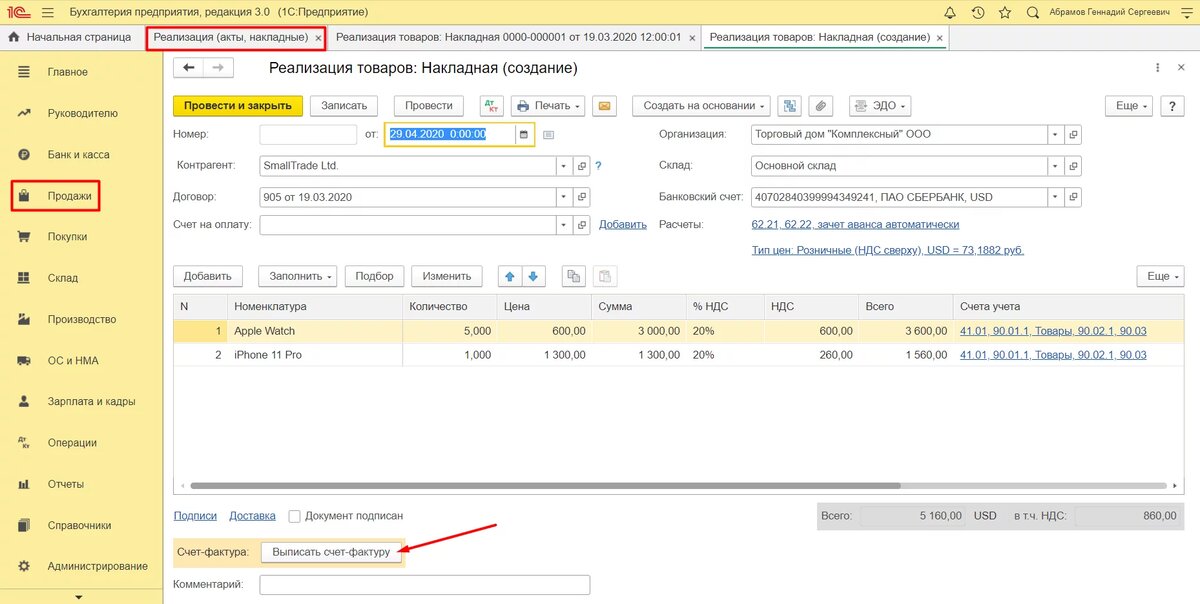
Task: Open the Подписи link
Action: pos(195,516)
